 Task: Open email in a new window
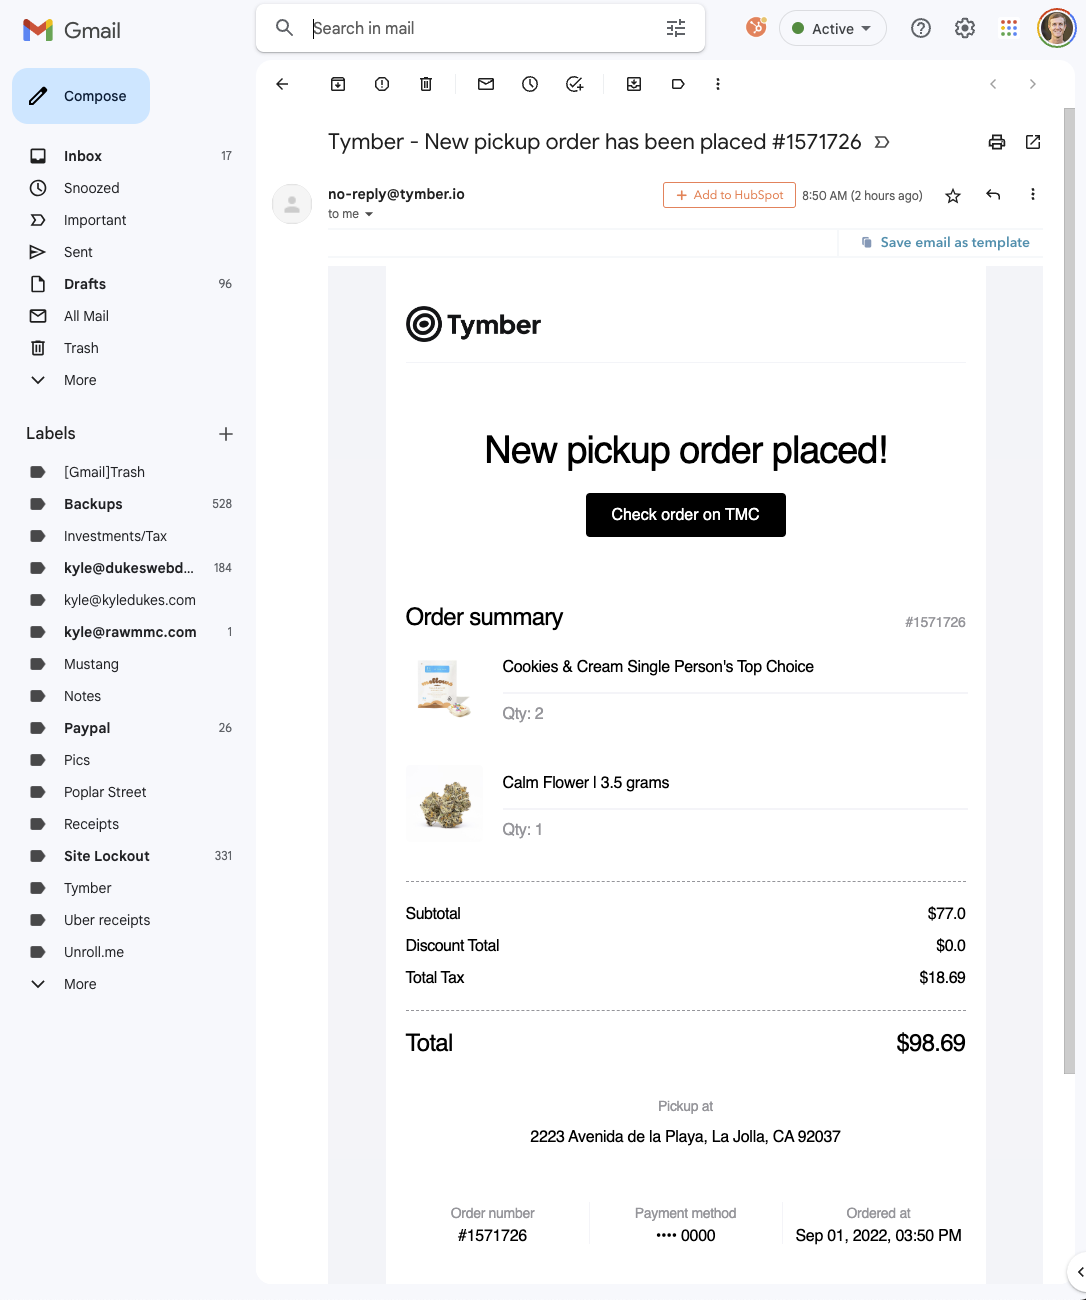pos(1032,142)
